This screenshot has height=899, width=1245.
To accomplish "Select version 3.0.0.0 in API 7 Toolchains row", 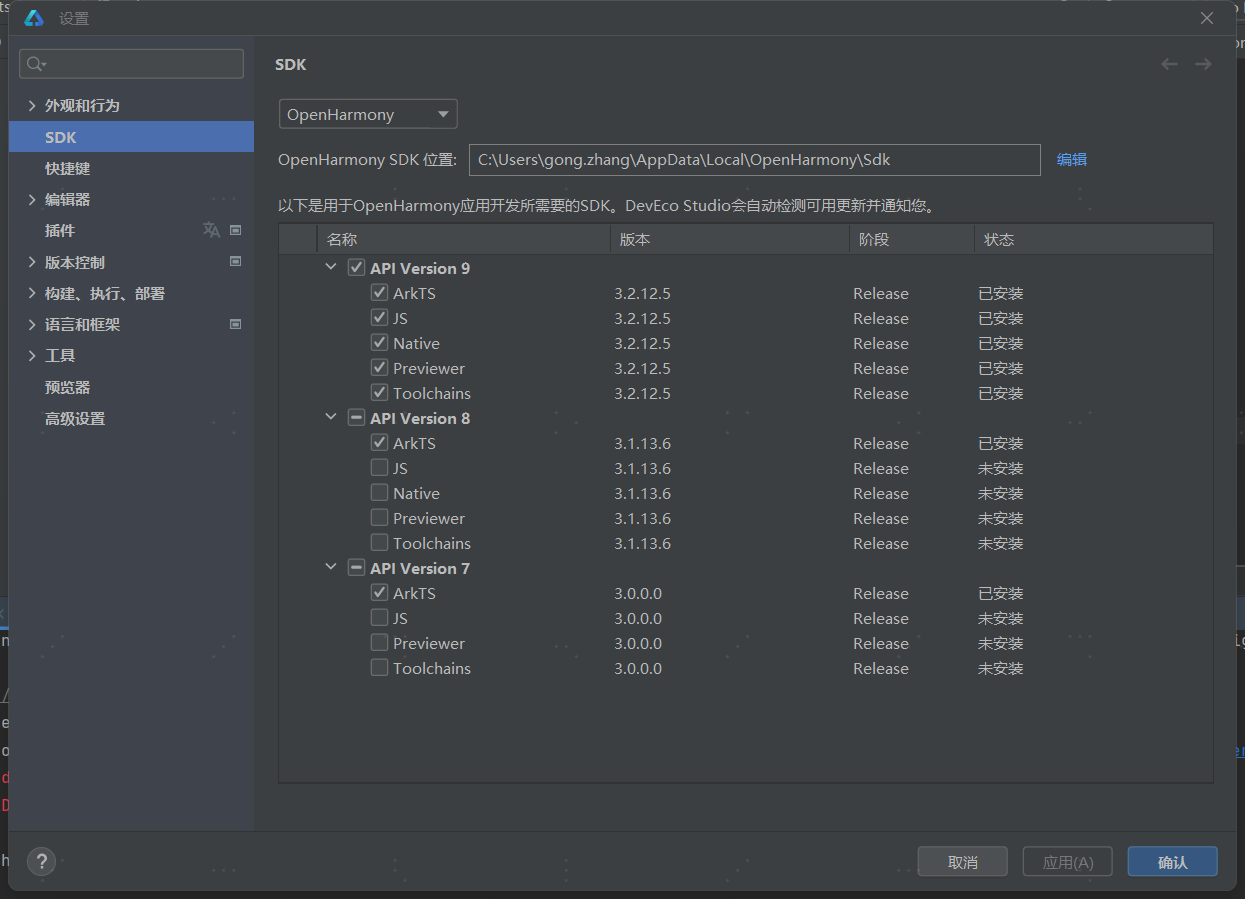I will click(x=638, y=668).
